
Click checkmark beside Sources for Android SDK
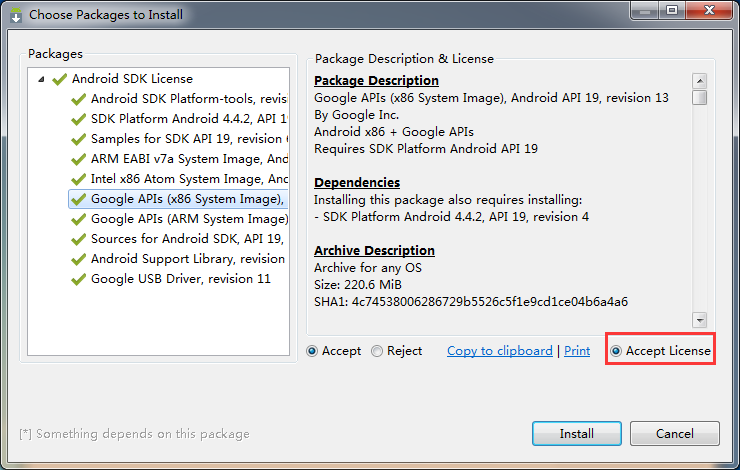coord(78,239)
